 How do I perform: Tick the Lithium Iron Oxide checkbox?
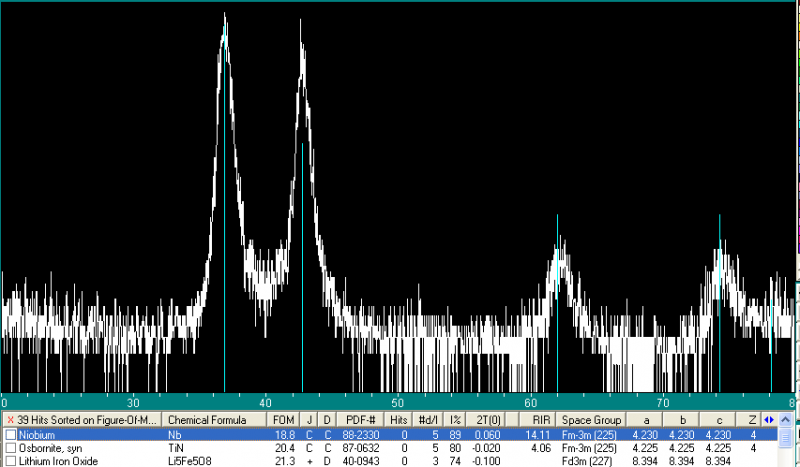(11, 461)
